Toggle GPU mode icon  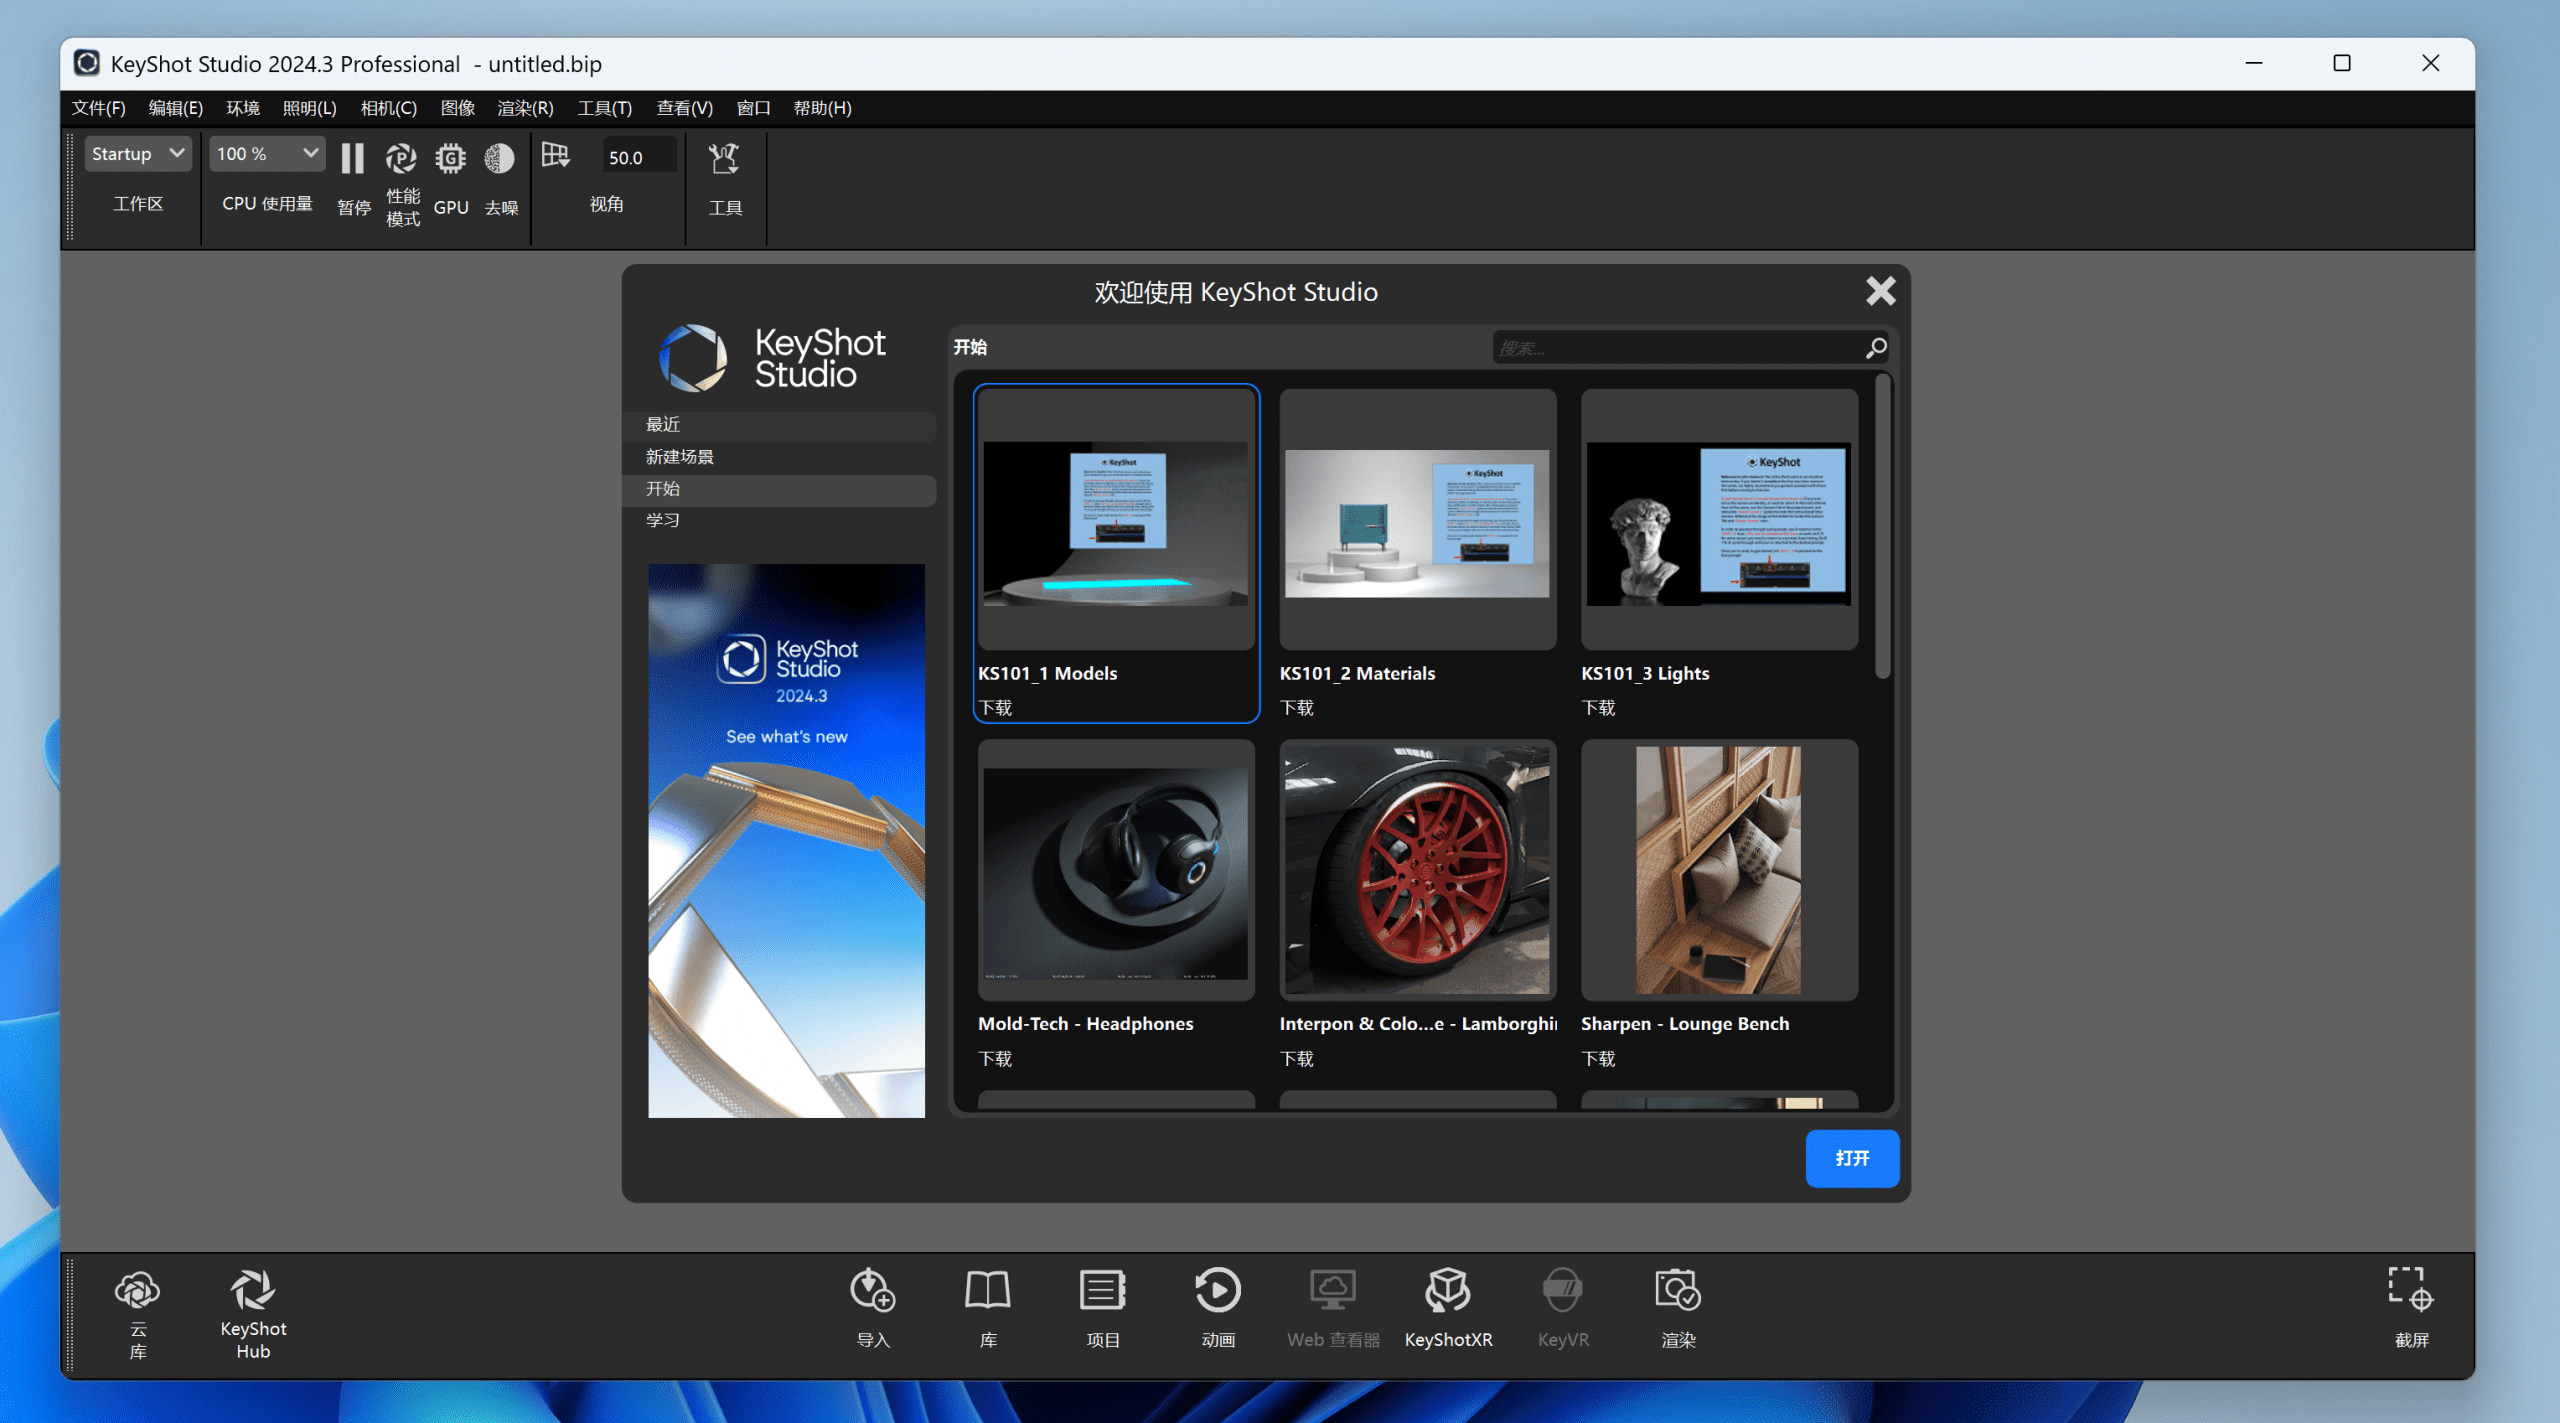coord(450,158)
